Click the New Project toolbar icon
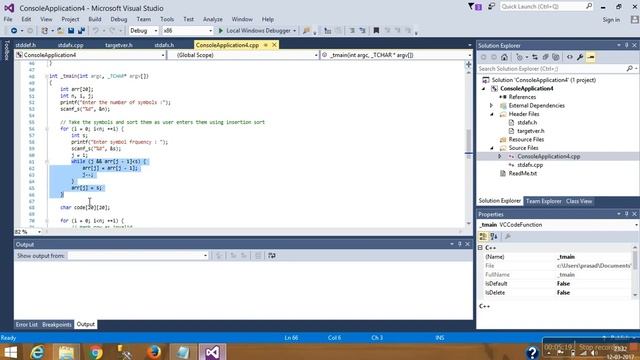640x360 pixels. point(44,31)
